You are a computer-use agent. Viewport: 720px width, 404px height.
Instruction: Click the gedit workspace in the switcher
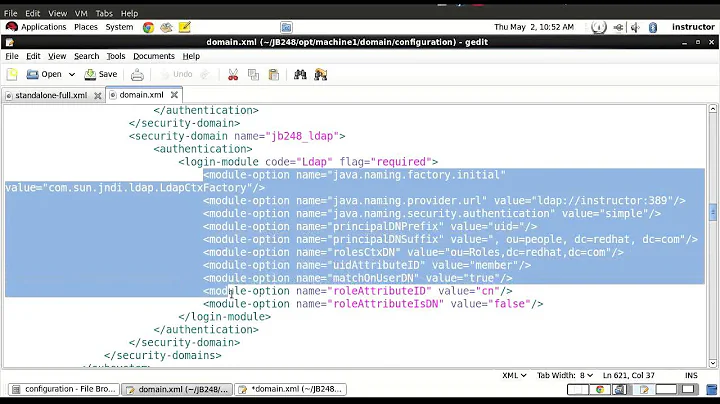pyautogui.click(x=644, y=390)
